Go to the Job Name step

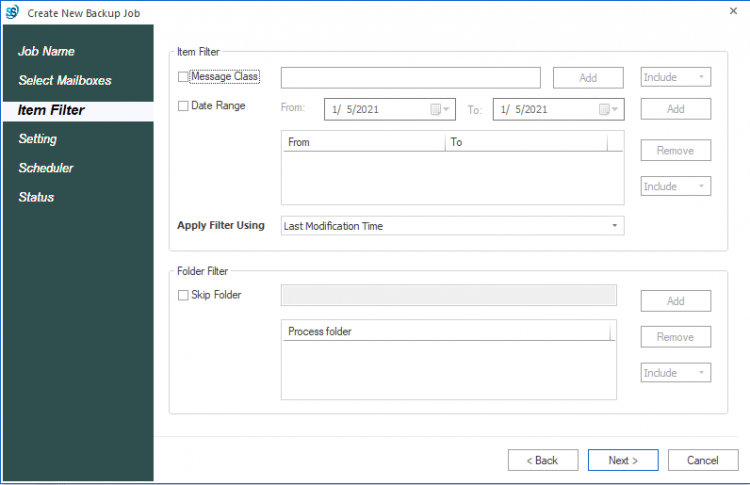46,51
